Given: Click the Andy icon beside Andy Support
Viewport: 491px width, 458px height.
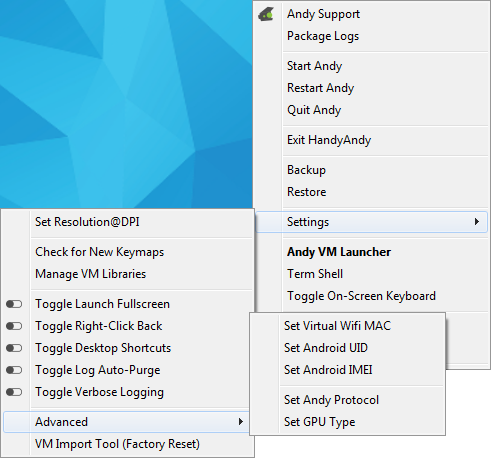Looking at the screenshot, I should click(x=266, y=15).
